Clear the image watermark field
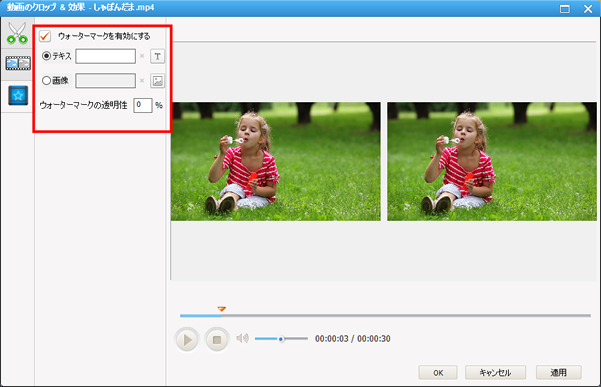 142,81
